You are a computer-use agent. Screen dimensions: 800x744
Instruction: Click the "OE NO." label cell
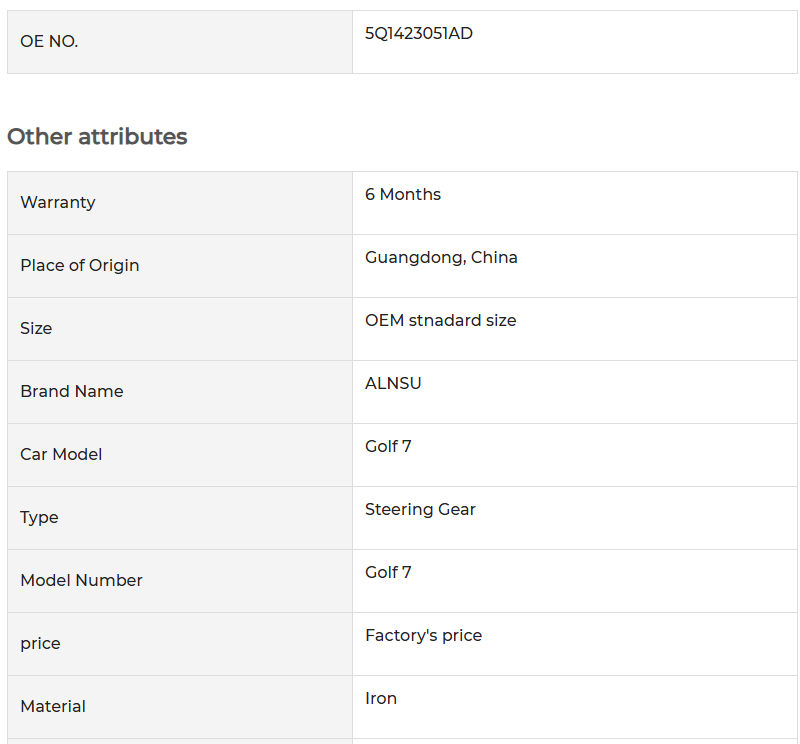(180, 42)
